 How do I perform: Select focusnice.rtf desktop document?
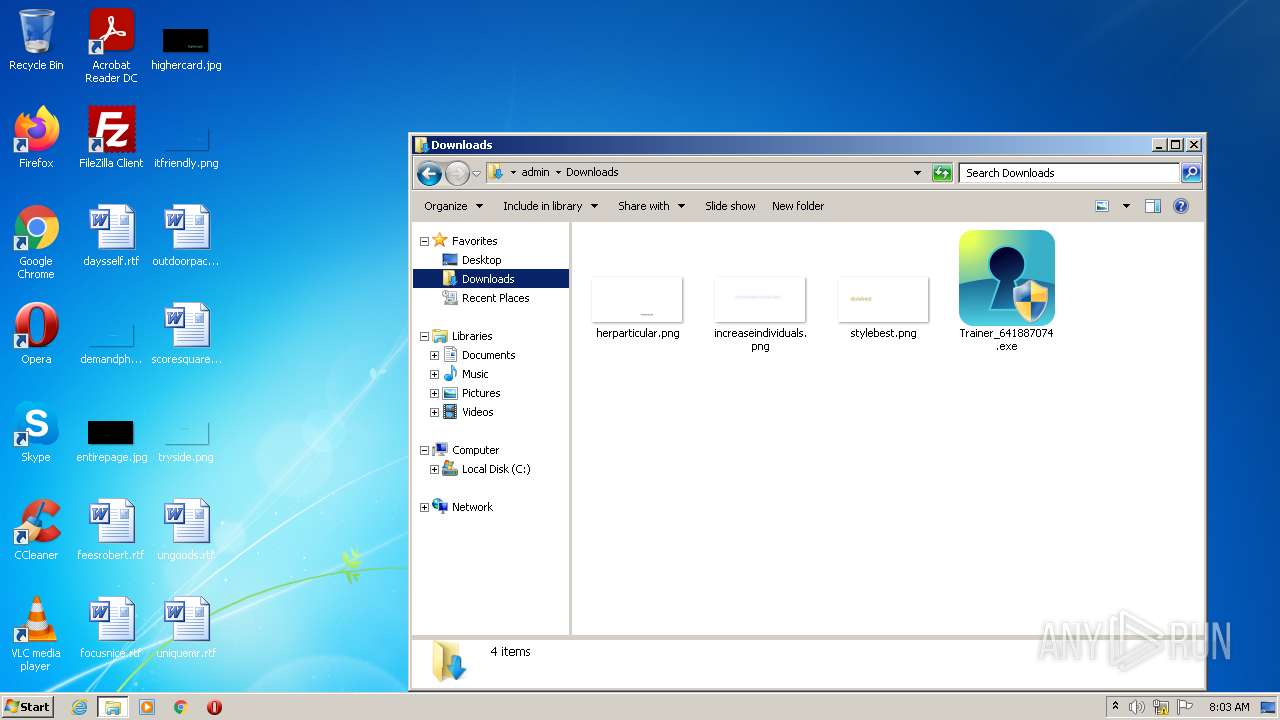click(111, 627)
